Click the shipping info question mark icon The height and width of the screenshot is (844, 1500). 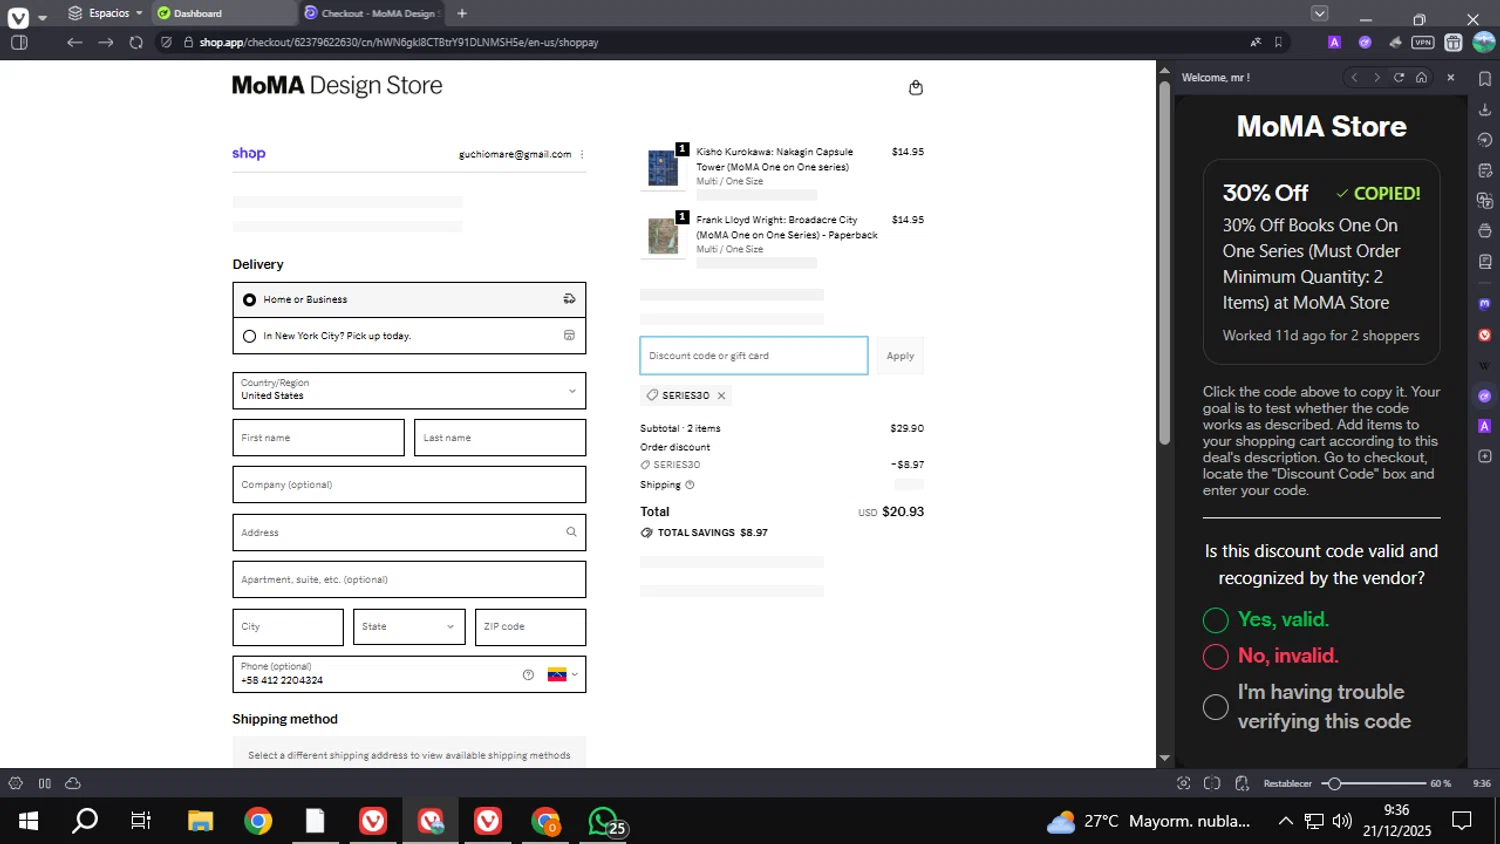tap(690, 485)
